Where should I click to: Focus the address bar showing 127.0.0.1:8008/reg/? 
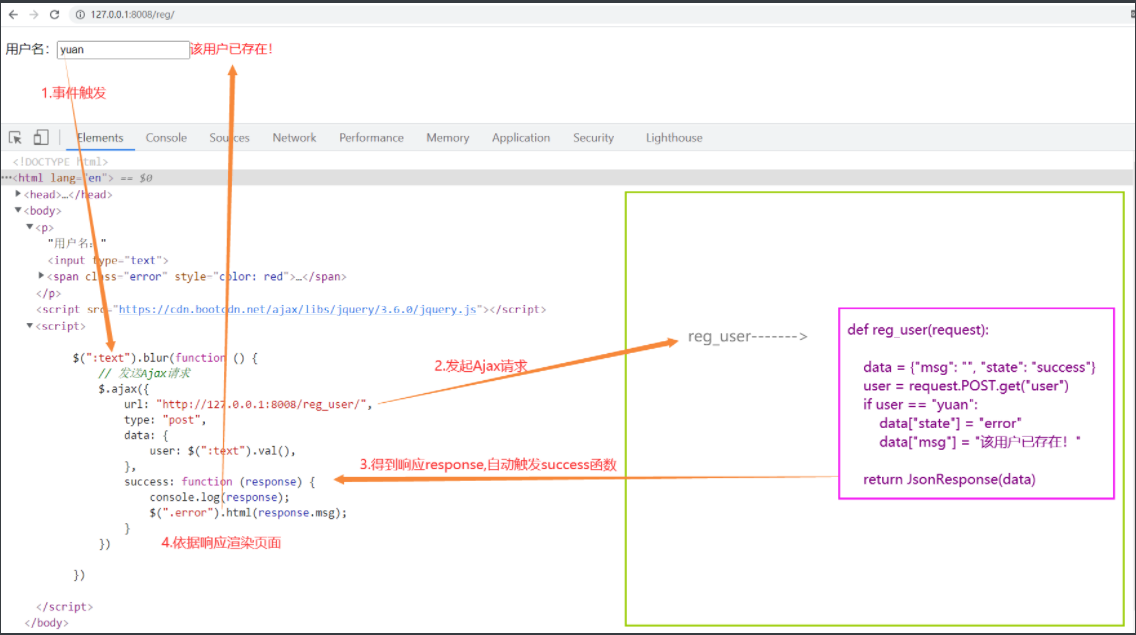[133, 14]
